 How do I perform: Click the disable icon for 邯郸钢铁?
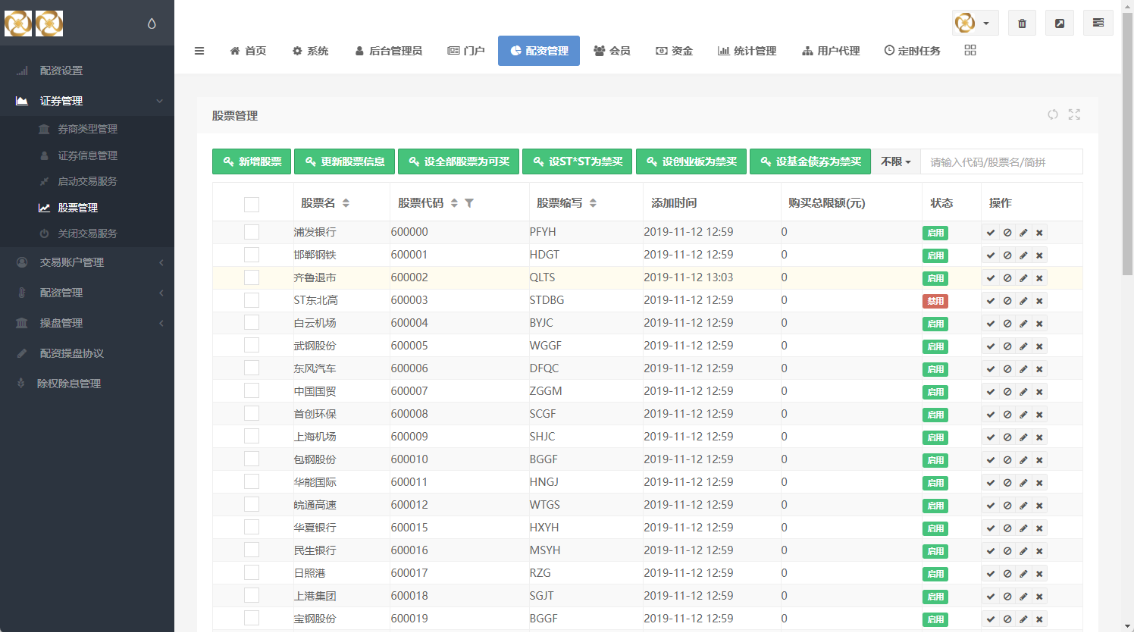click(1007, 255)
